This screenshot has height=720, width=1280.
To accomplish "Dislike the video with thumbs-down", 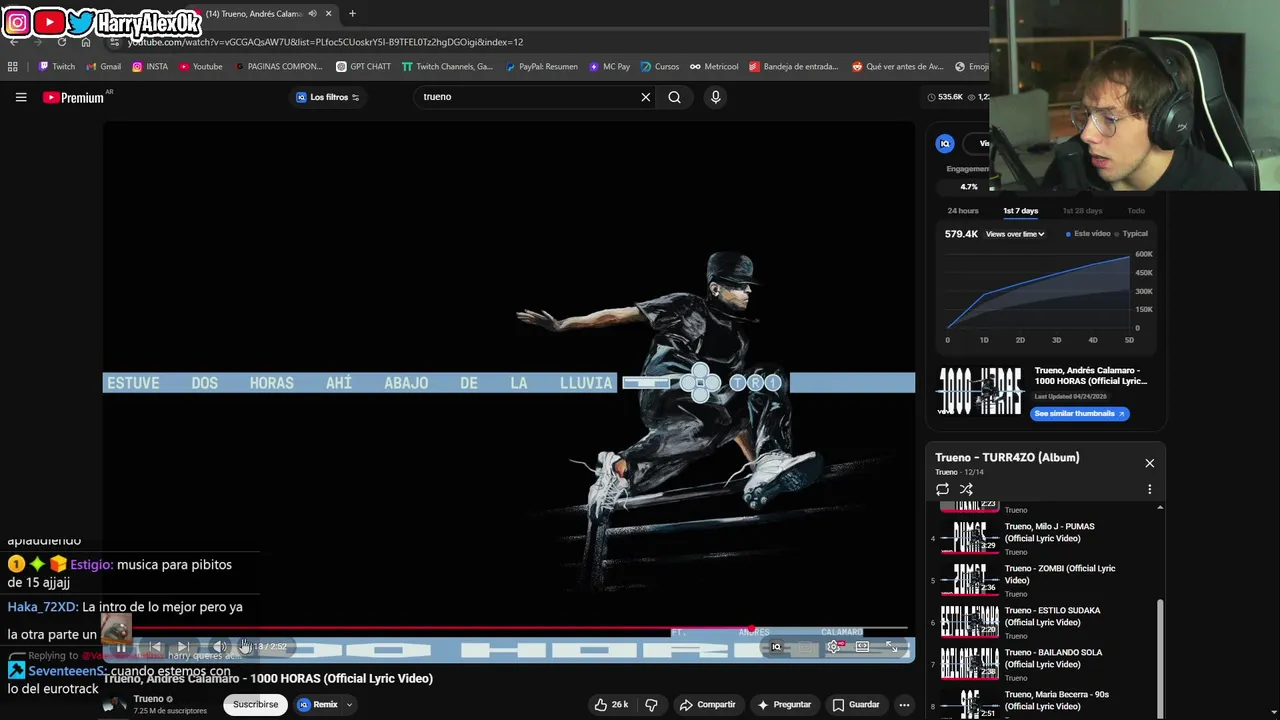I will [x=651, y=704].
